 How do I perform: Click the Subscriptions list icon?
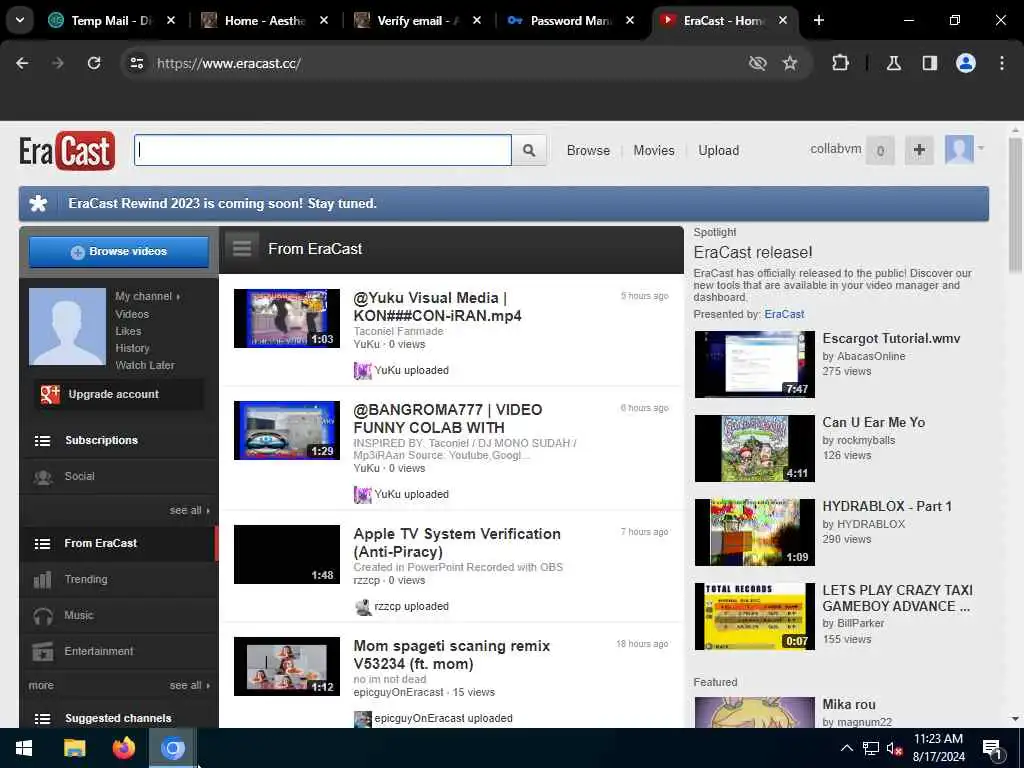pos(42,441)
